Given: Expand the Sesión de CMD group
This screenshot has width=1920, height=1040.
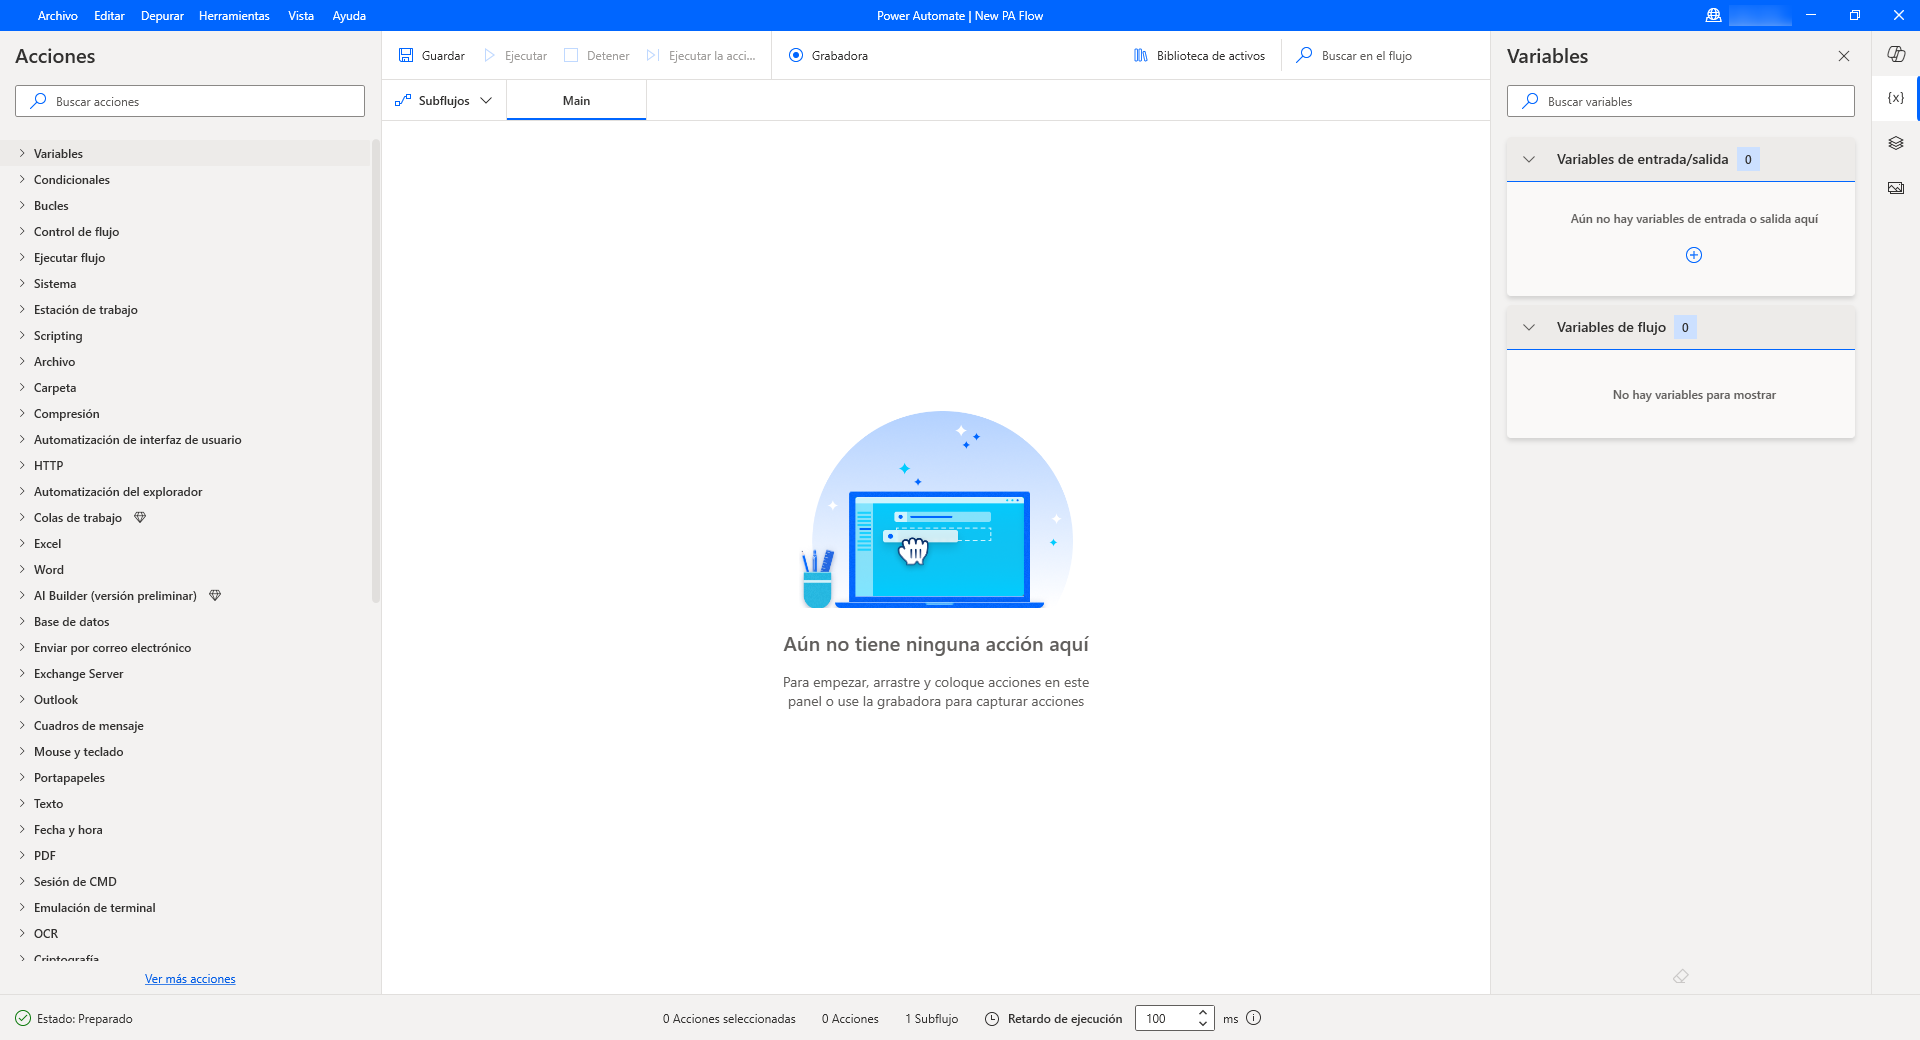Looking at the screenshot, I should tap(22, 881).
